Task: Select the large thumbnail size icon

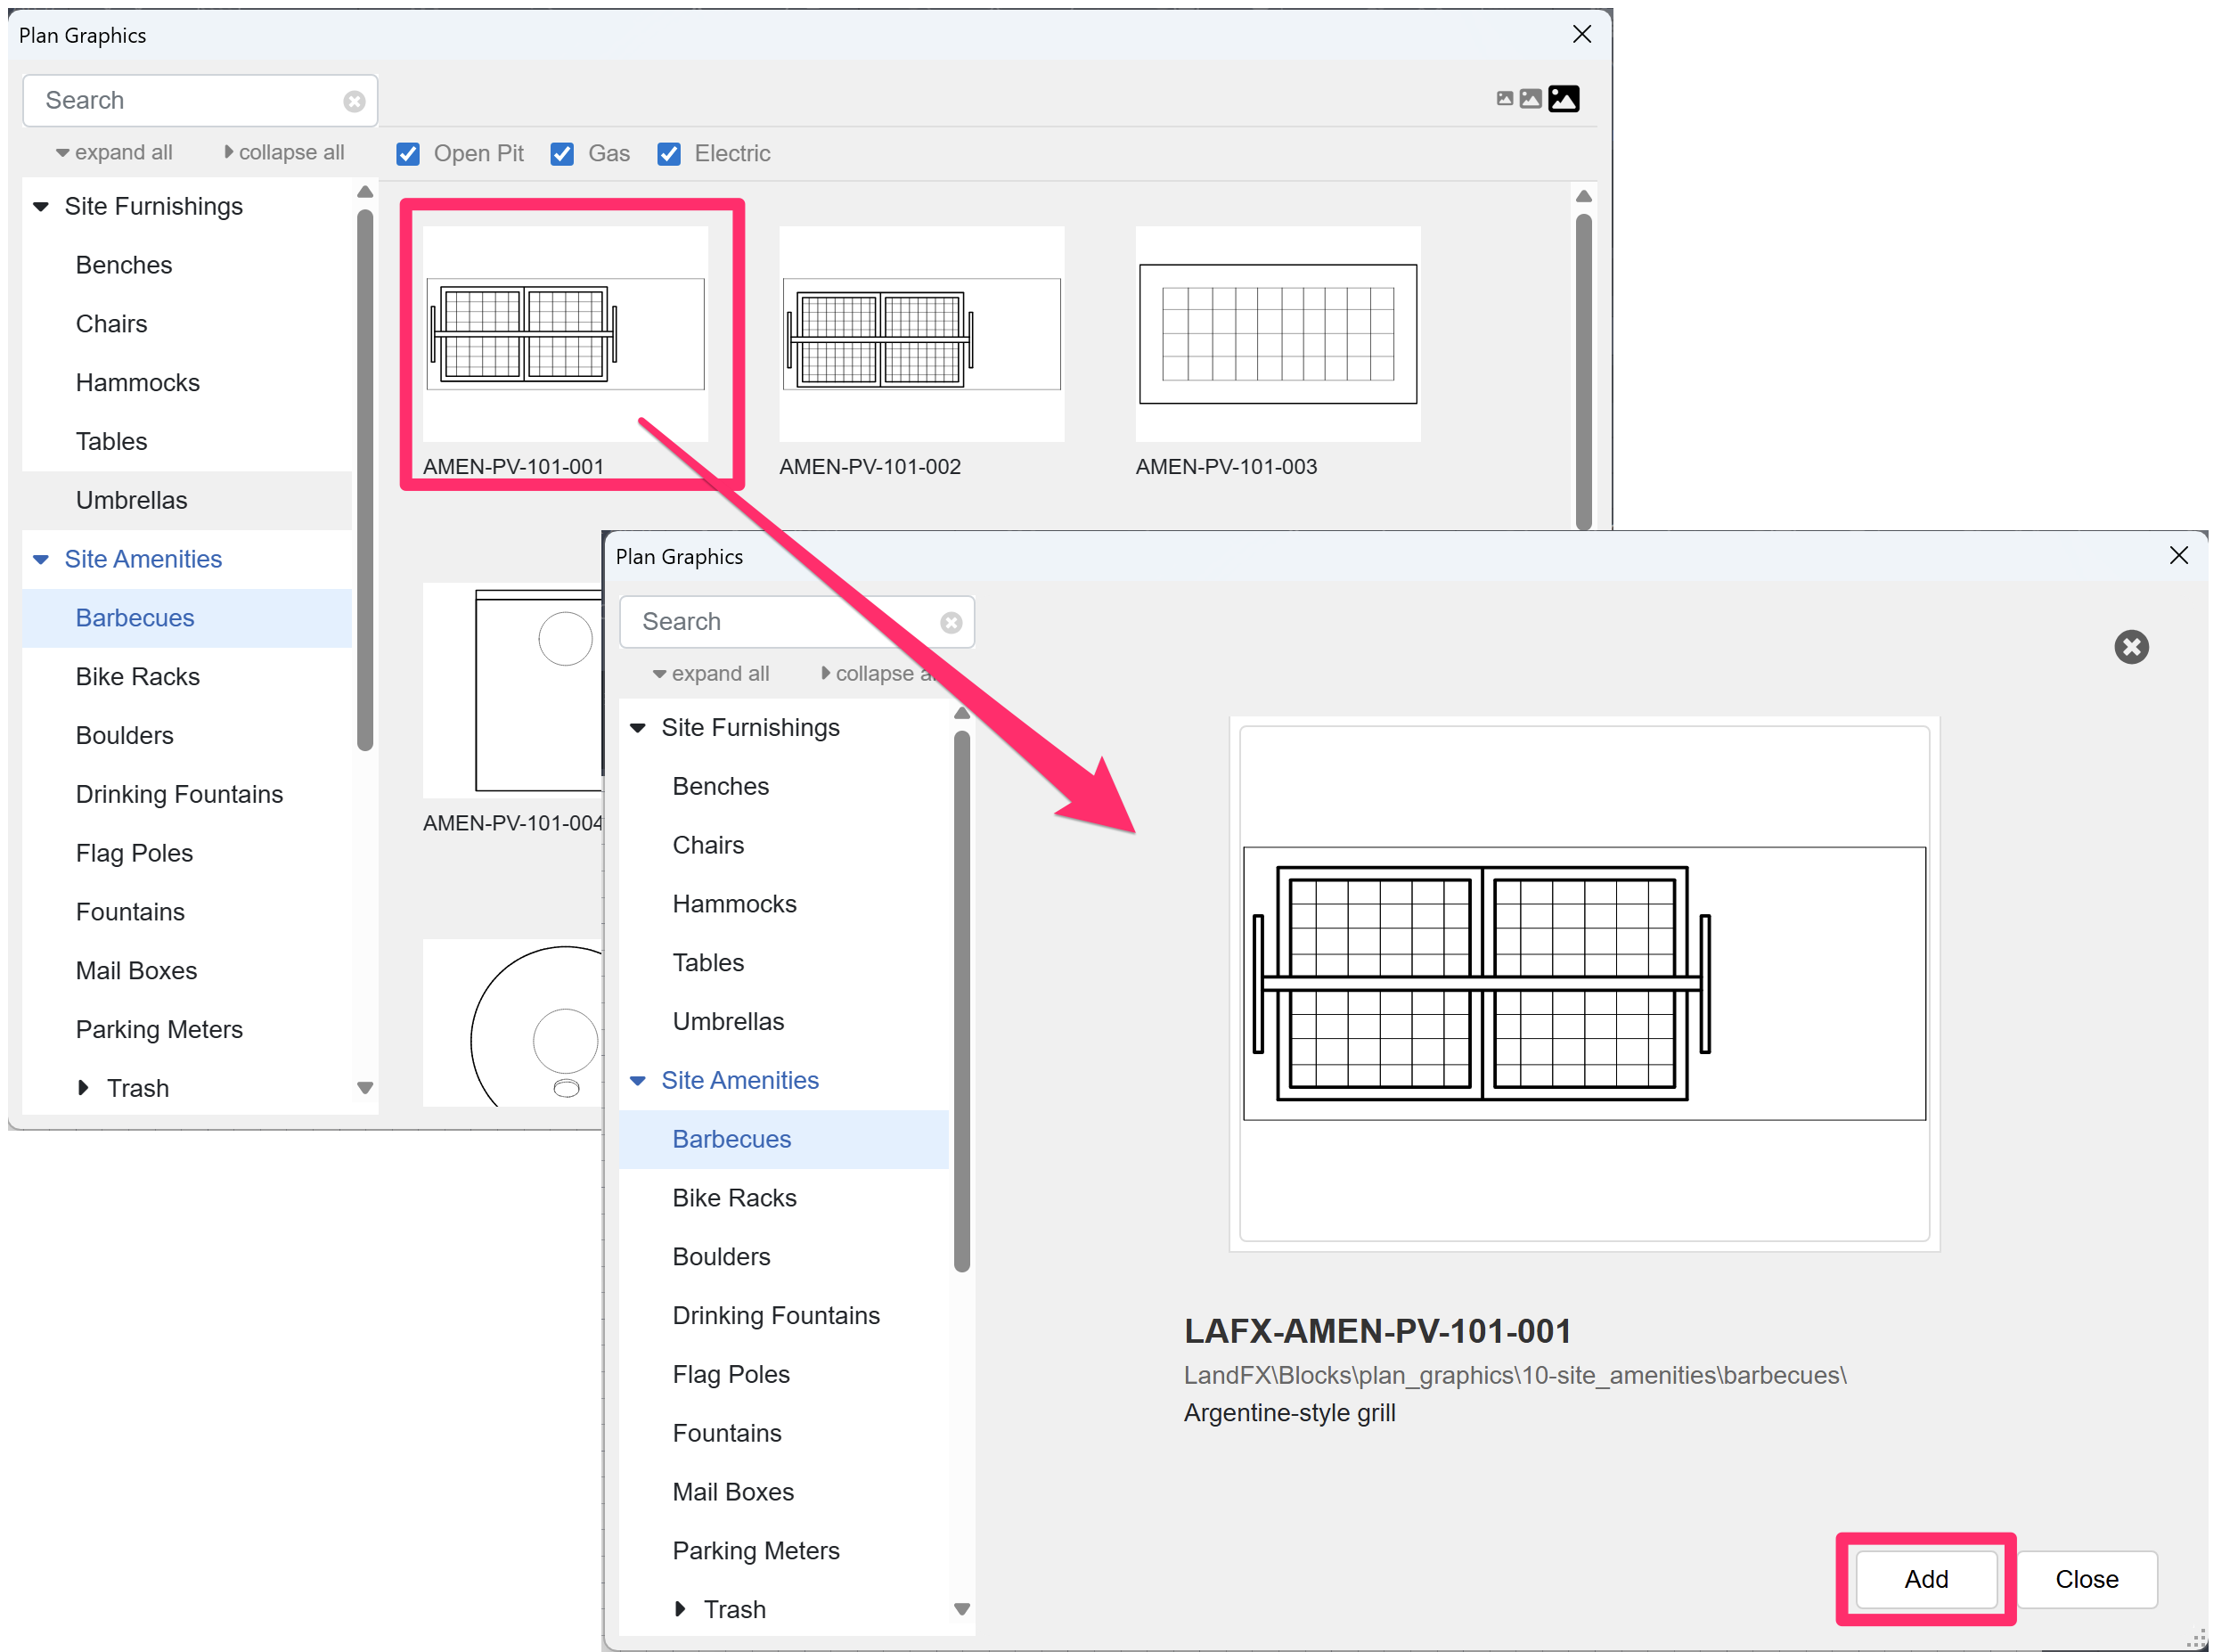Action: [x=1564, y=98]
